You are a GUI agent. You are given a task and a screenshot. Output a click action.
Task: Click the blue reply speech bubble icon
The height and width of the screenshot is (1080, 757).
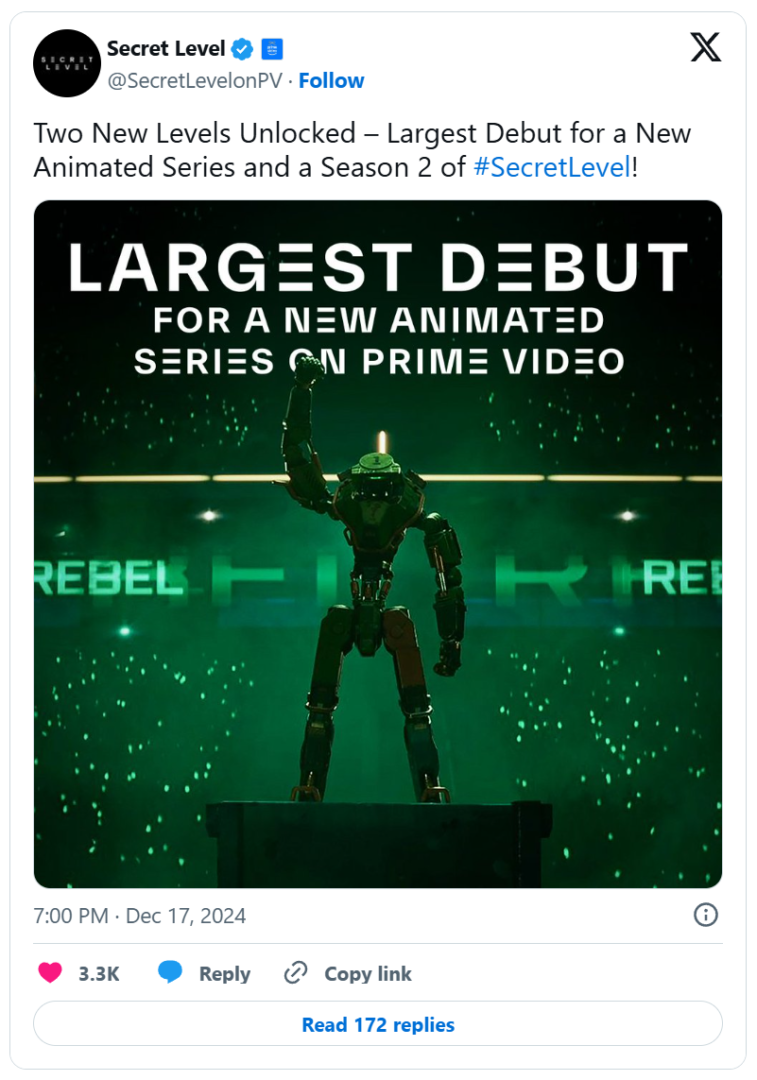(x=171, y=973)
